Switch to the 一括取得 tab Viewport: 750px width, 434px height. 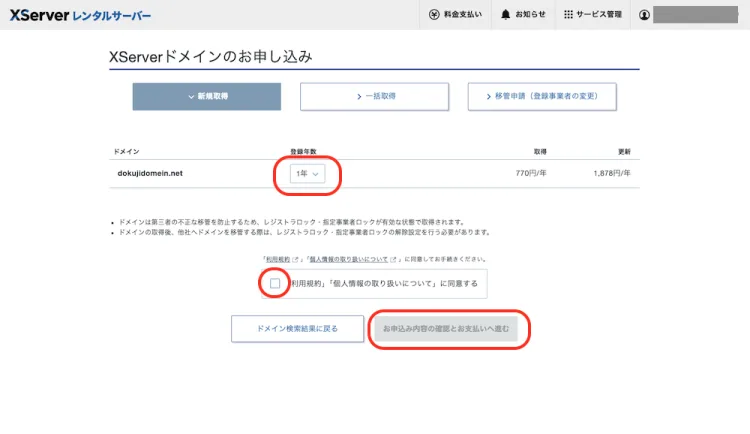(x=375, y=97)
